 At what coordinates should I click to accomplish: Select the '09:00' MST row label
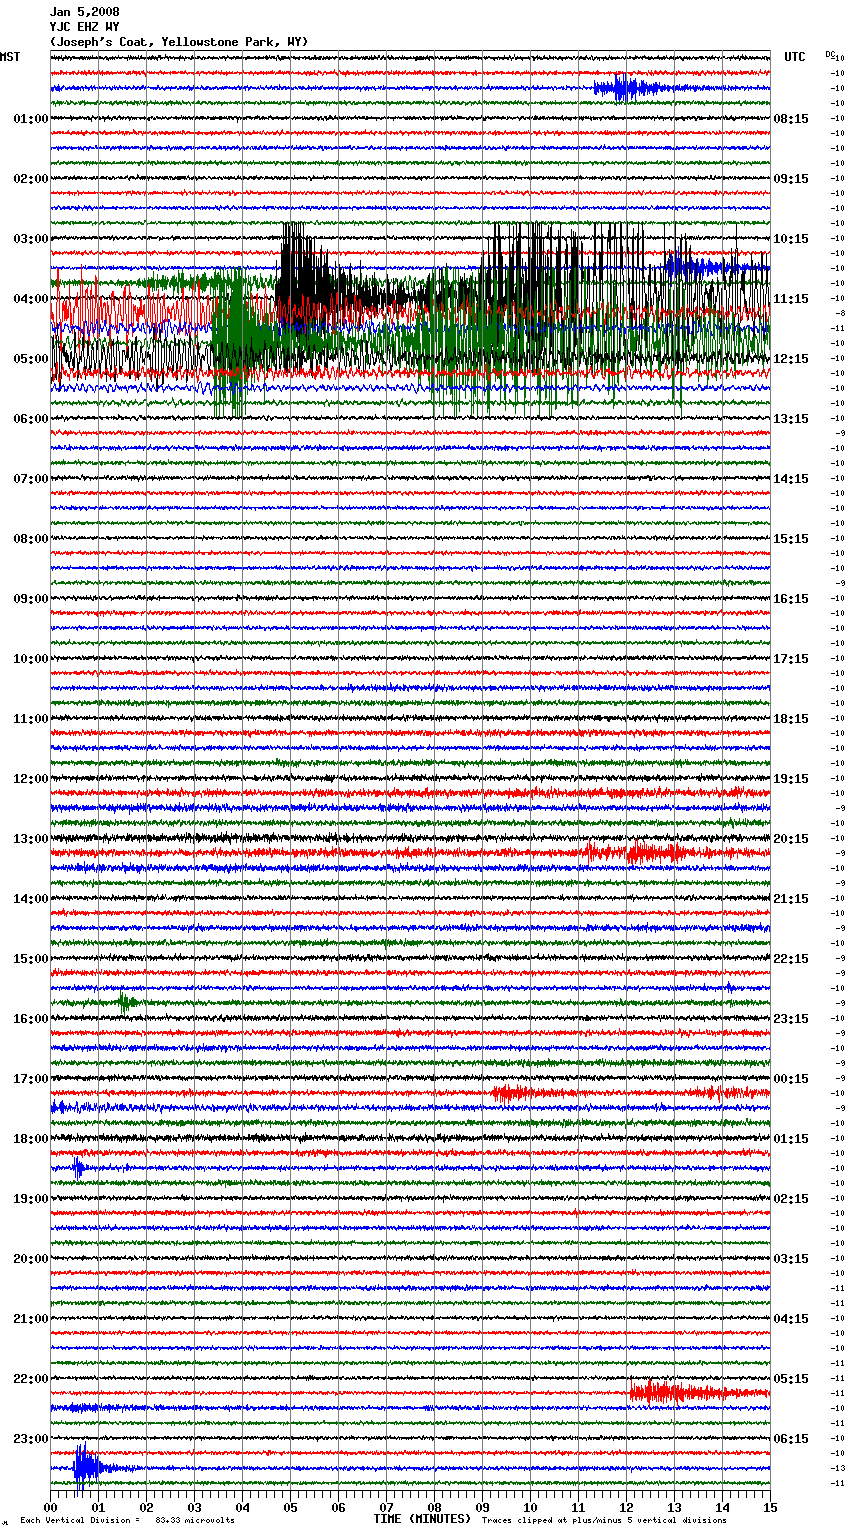(x=31, y=599)
